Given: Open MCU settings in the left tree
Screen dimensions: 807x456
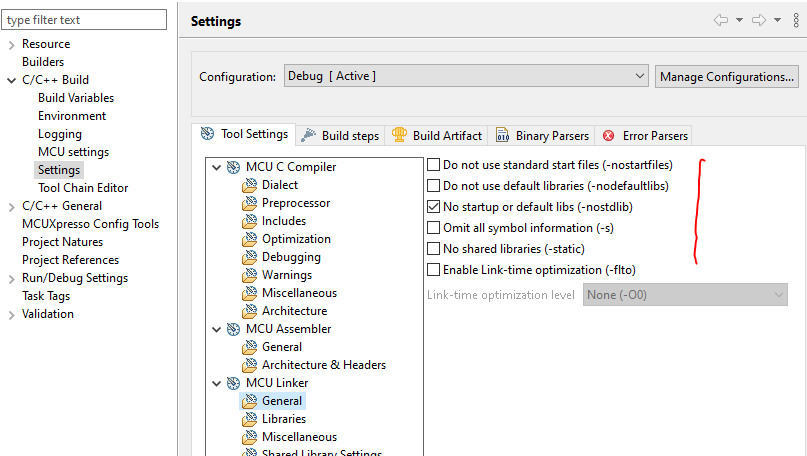Looking at the screenshot, I should coord(73,152).
